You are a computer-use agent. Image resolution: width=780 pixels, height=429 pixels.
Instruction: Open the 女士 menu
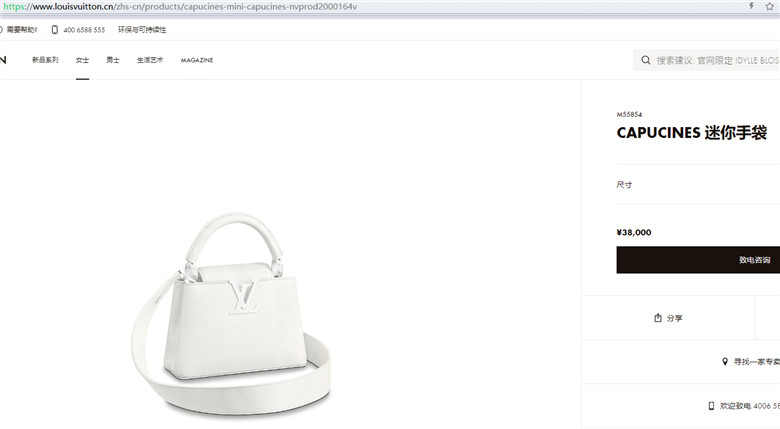point(83,60)
